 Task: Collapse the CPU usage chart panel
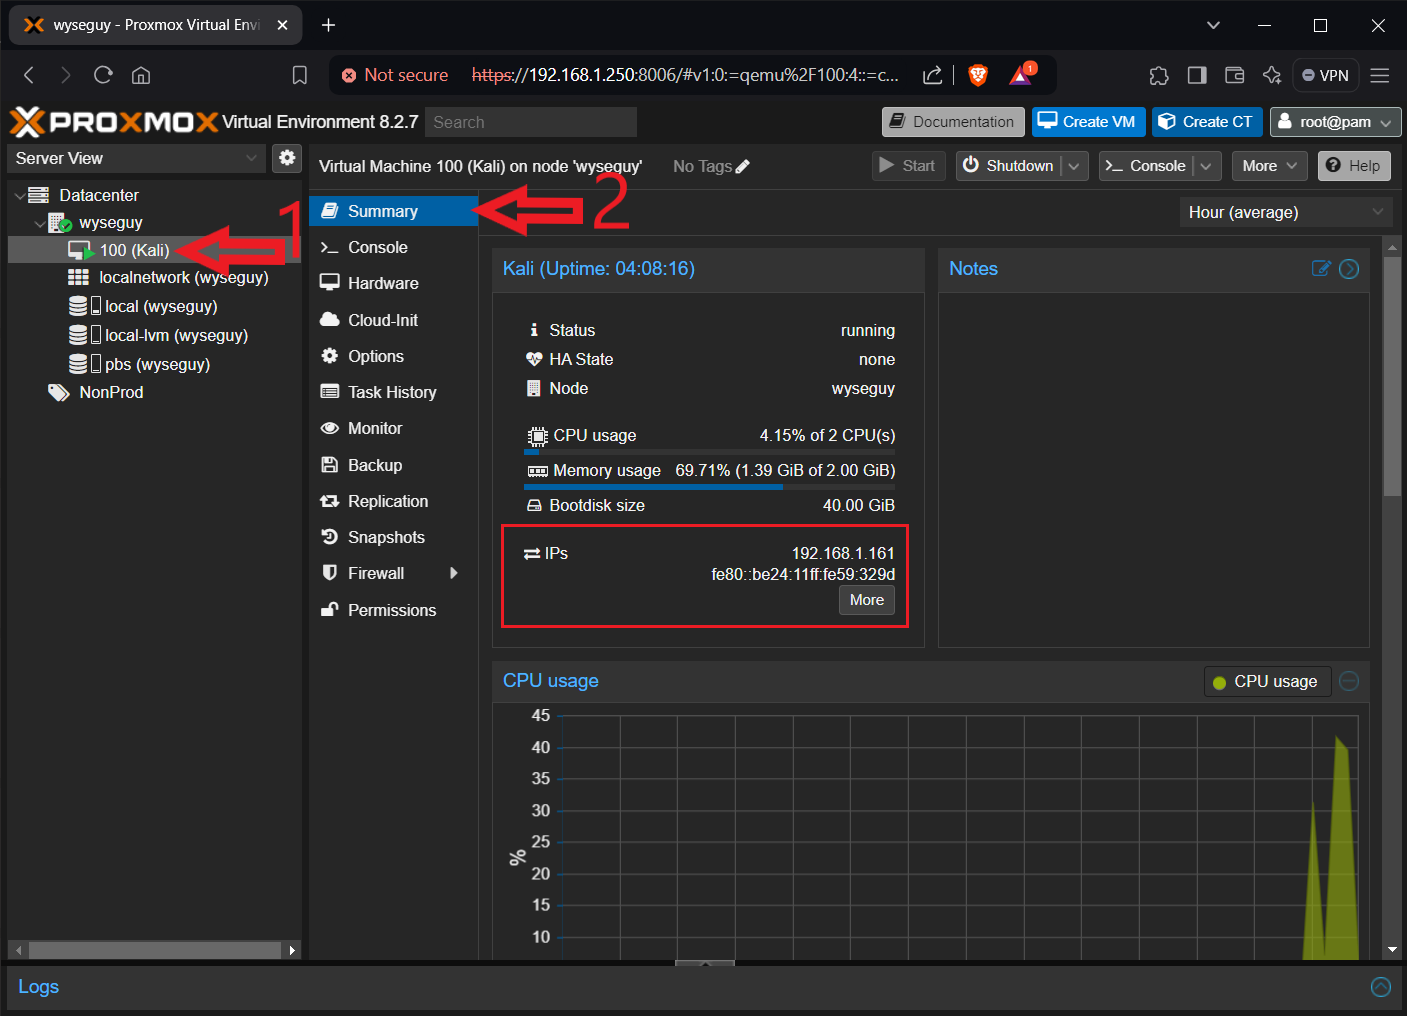pyautogui.click(x=1349, y=681)
